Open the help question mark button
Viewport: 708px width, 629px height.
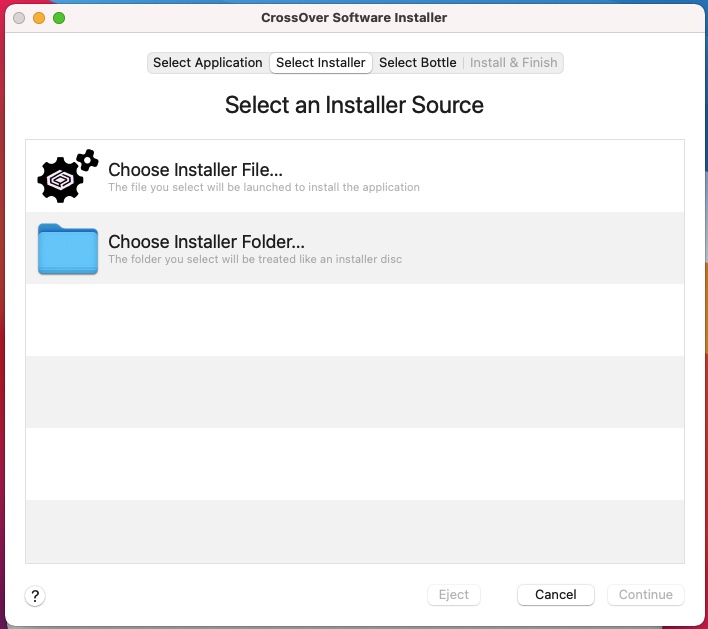[35, 596]
